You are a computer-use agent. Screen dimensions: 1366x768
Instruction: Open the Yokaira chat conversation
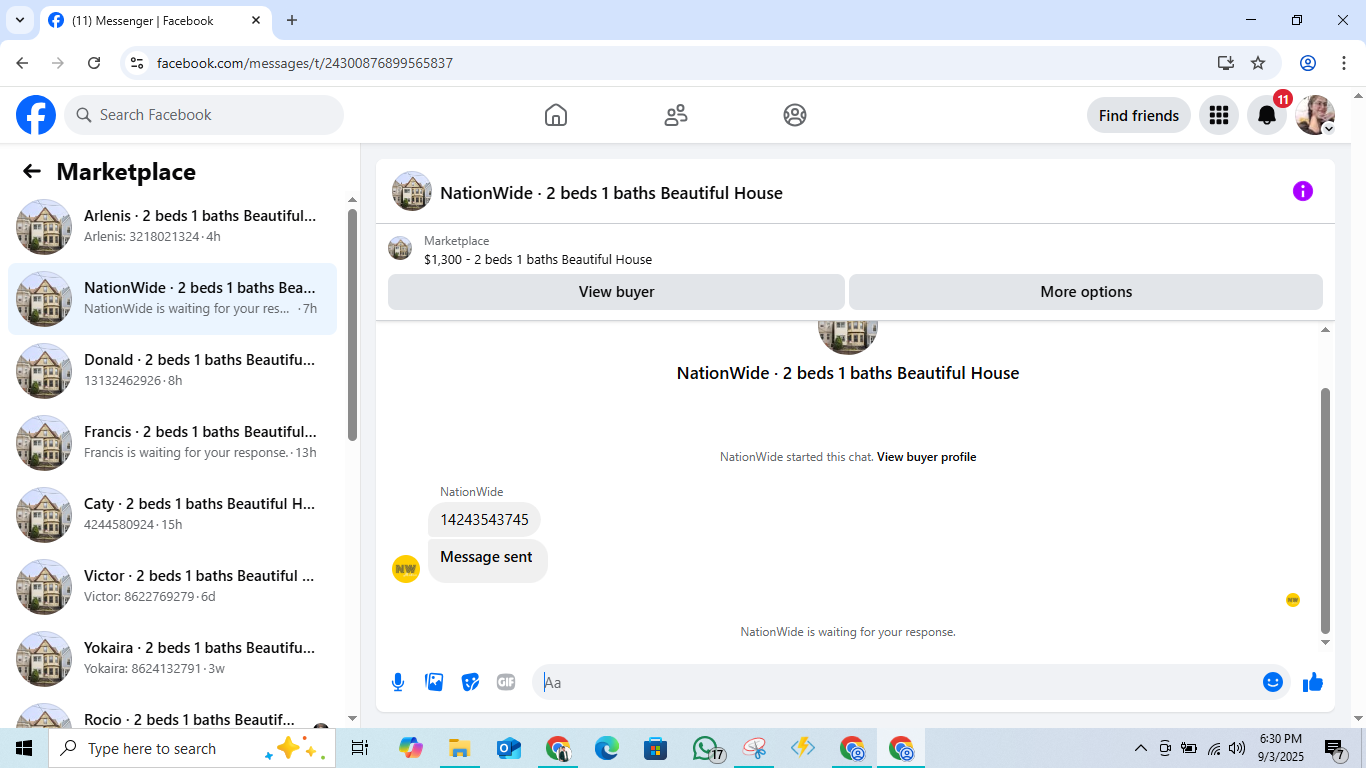(x=172, y=659)
